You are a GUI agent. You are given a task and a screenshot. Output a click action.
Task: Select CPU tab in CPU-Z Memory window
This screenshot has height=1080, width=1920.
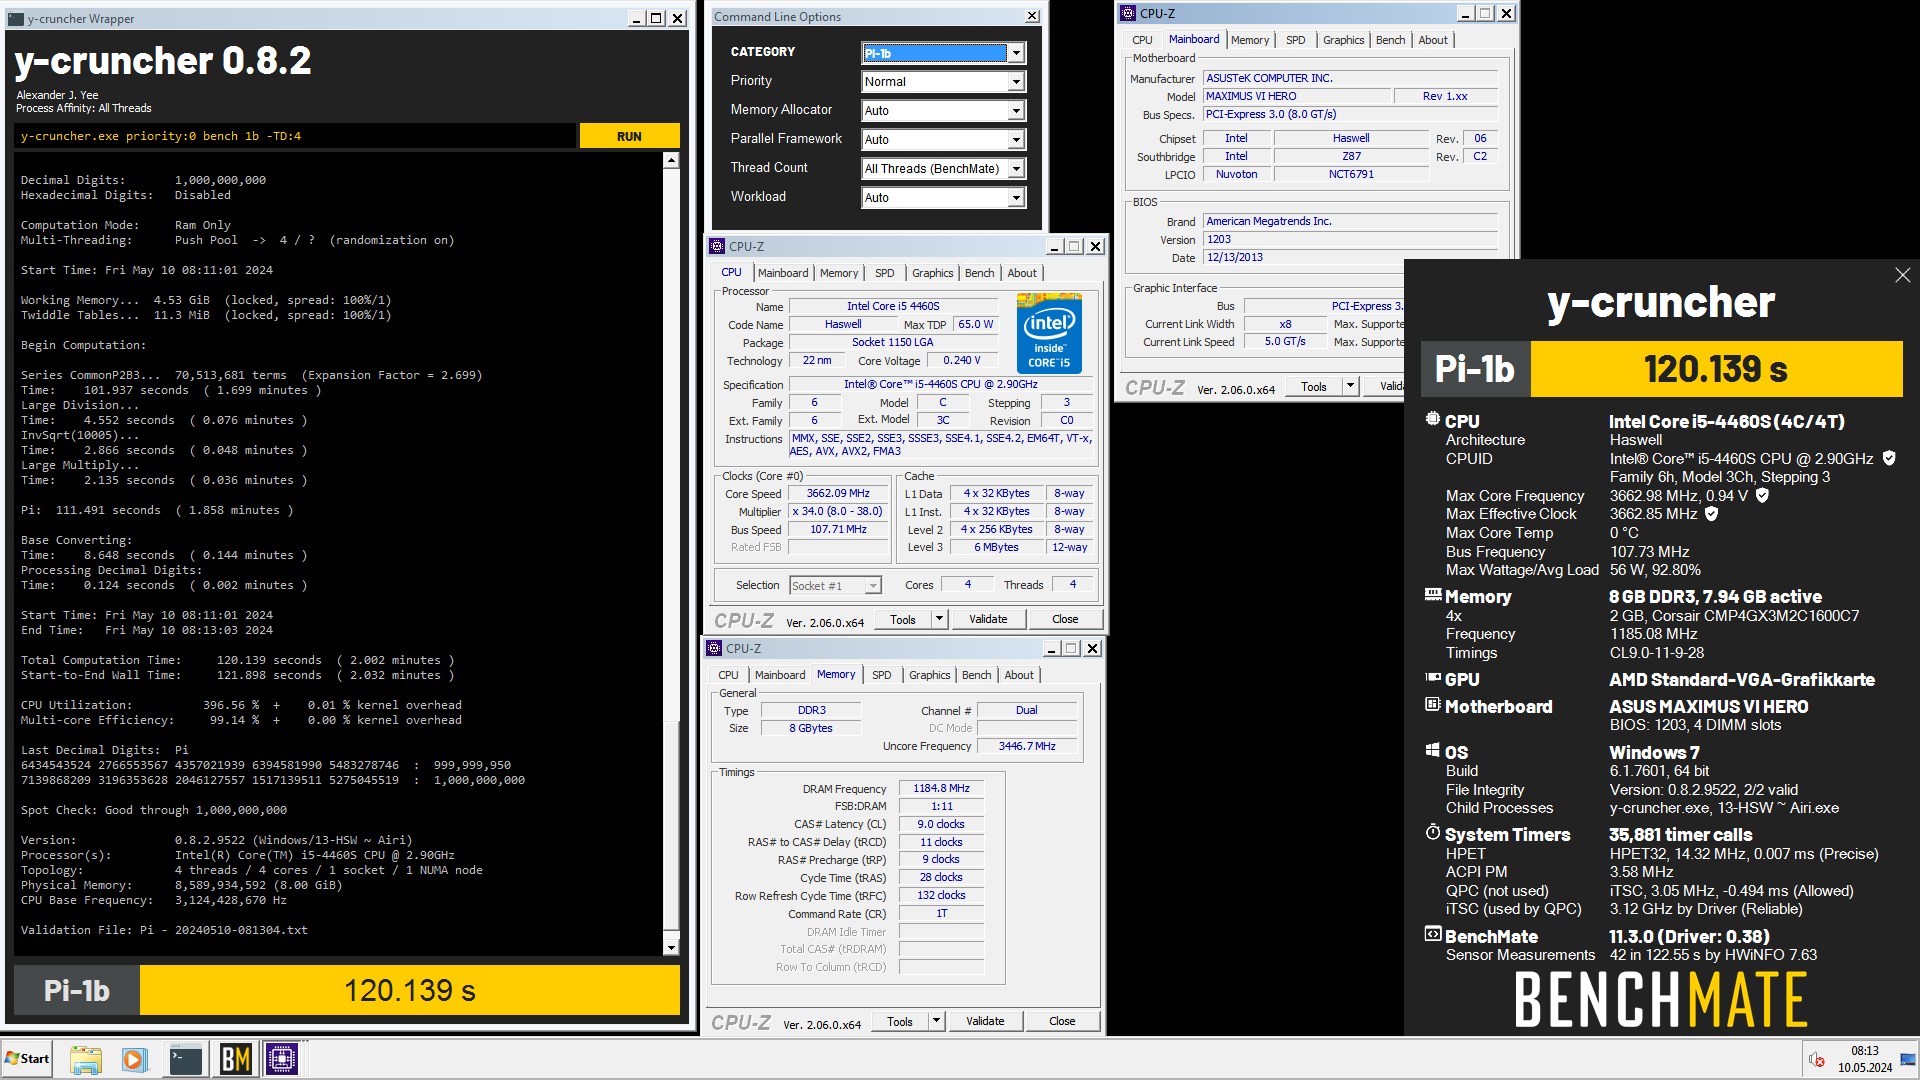tap(729, 675)
